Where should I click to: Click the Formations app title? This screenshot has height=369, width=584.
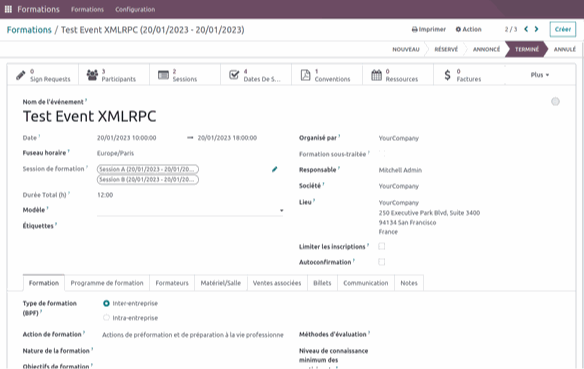click(38, 9)
